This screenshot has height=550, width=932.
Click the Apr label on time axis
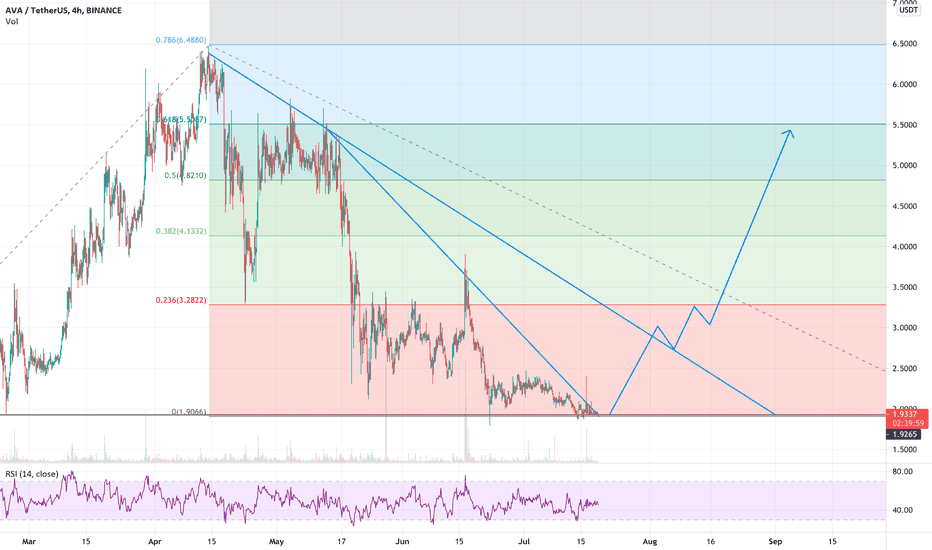[x=155, y=541]
